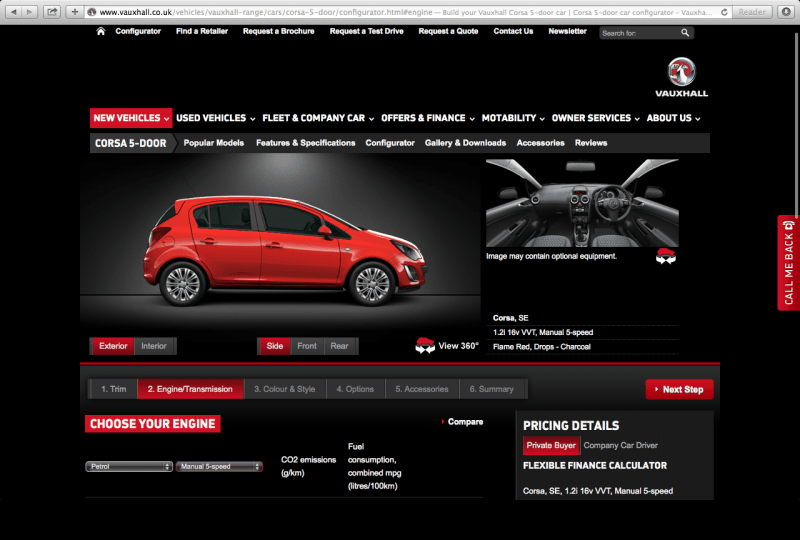The height and width of the screenshot is (540, 800).
Task: Select the 2. Engine/Transmission tab
Action: click(x=190, y=389)
